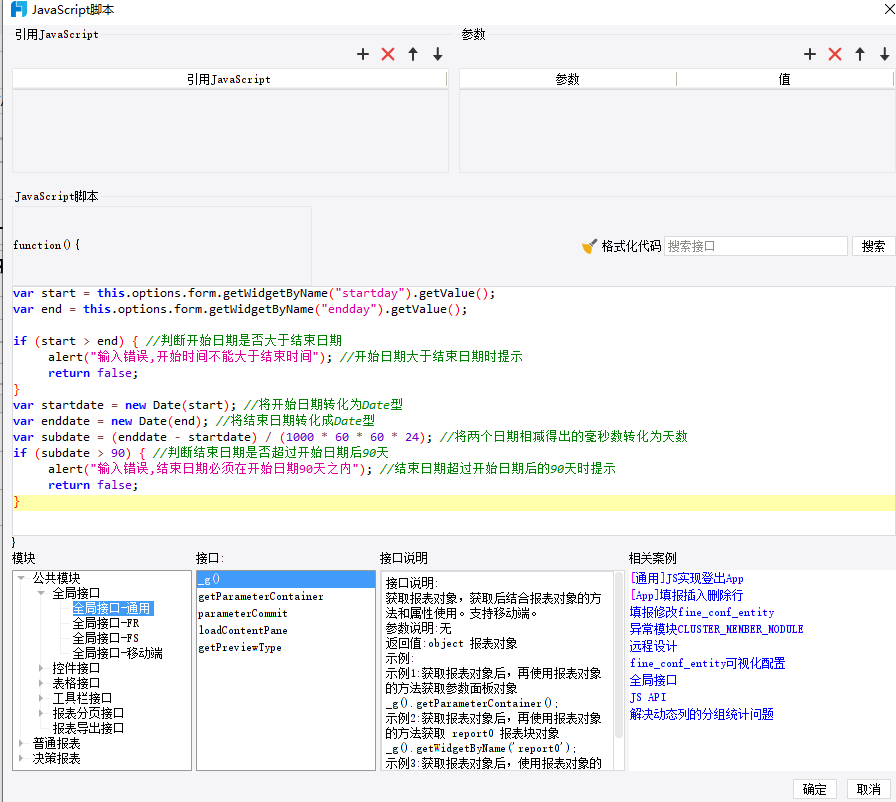Click the yellow-highlighted last line in code editor

(x=454, y=502)
